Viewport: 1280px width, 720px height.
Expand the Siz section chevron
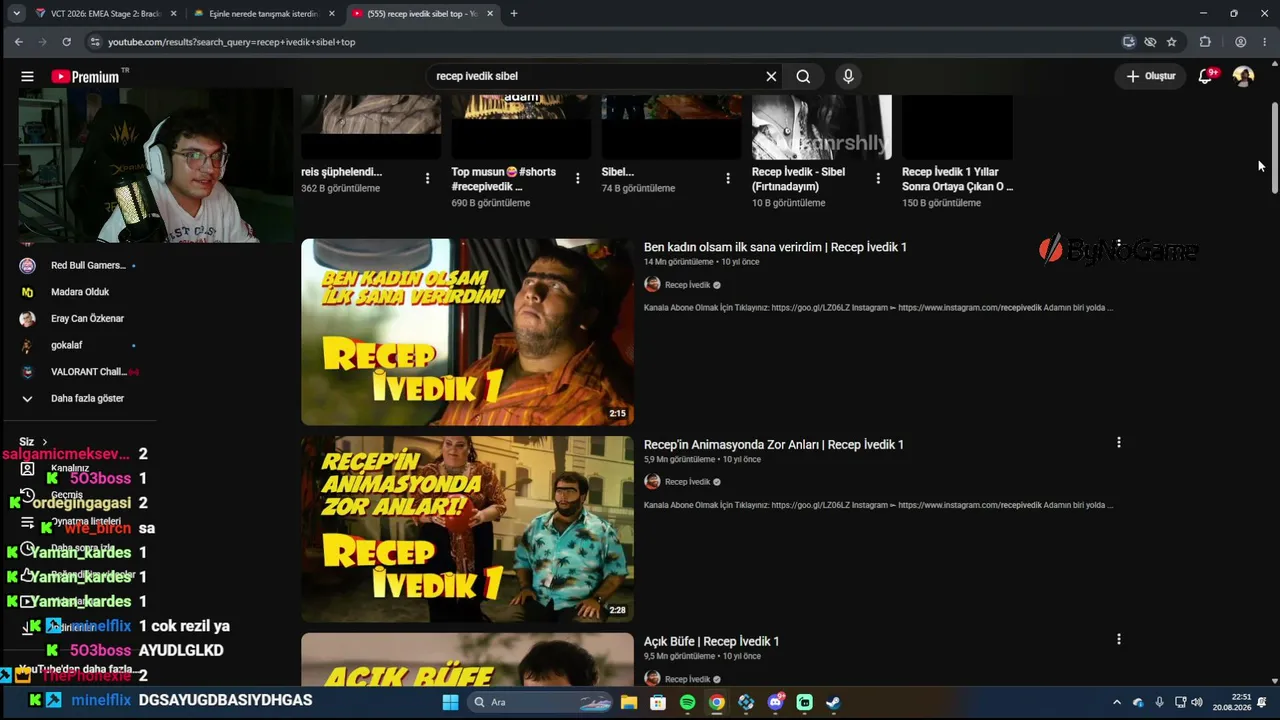click(44, 442)
